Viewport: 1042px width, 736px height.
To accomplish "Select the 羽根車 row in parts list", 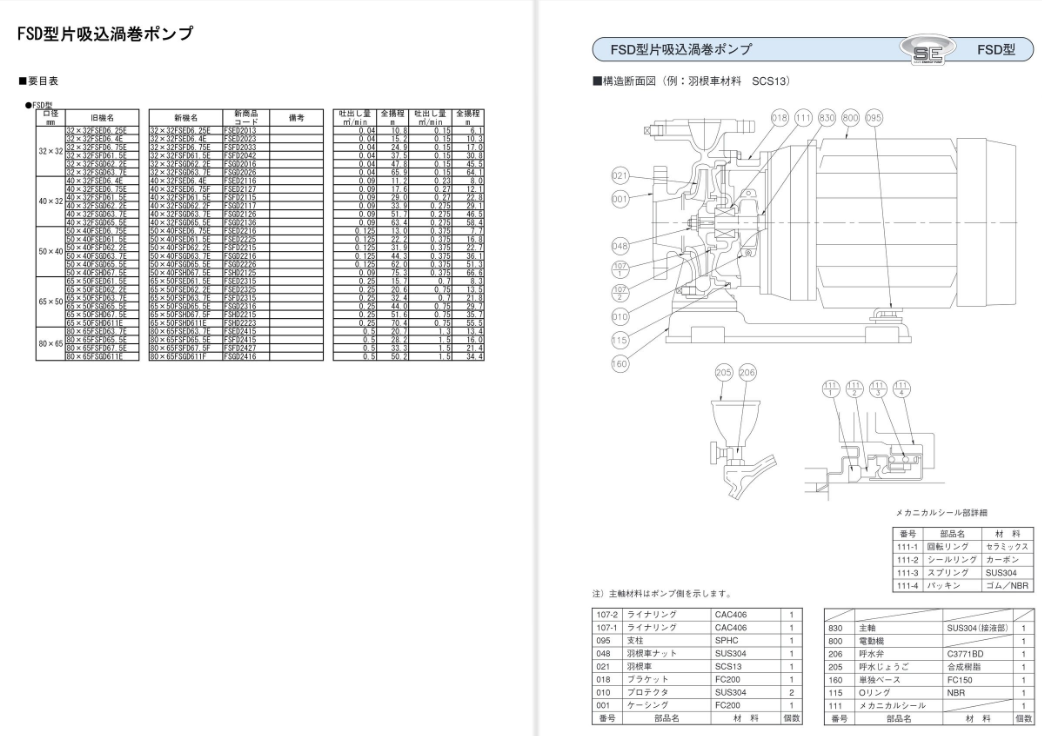I will point(697,666).
